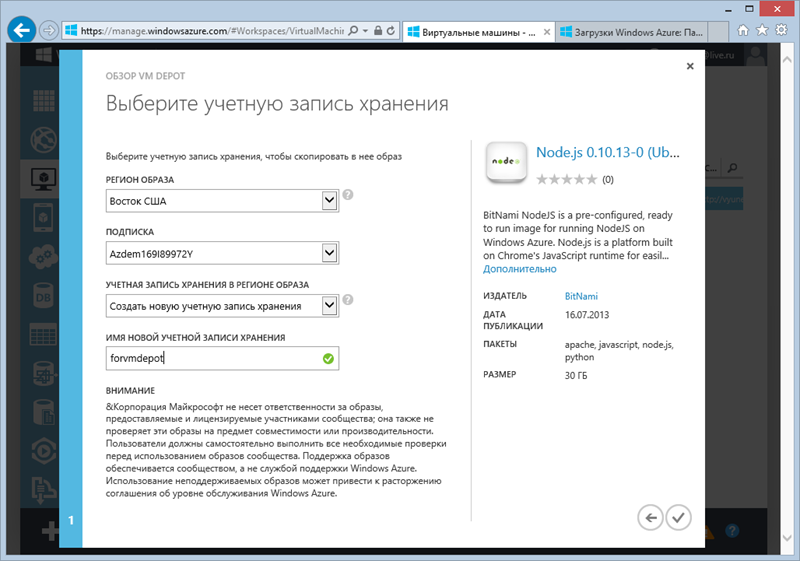Click the user avatar icon at top right
The image size is (800, 561).
click(x=755, y=55)
